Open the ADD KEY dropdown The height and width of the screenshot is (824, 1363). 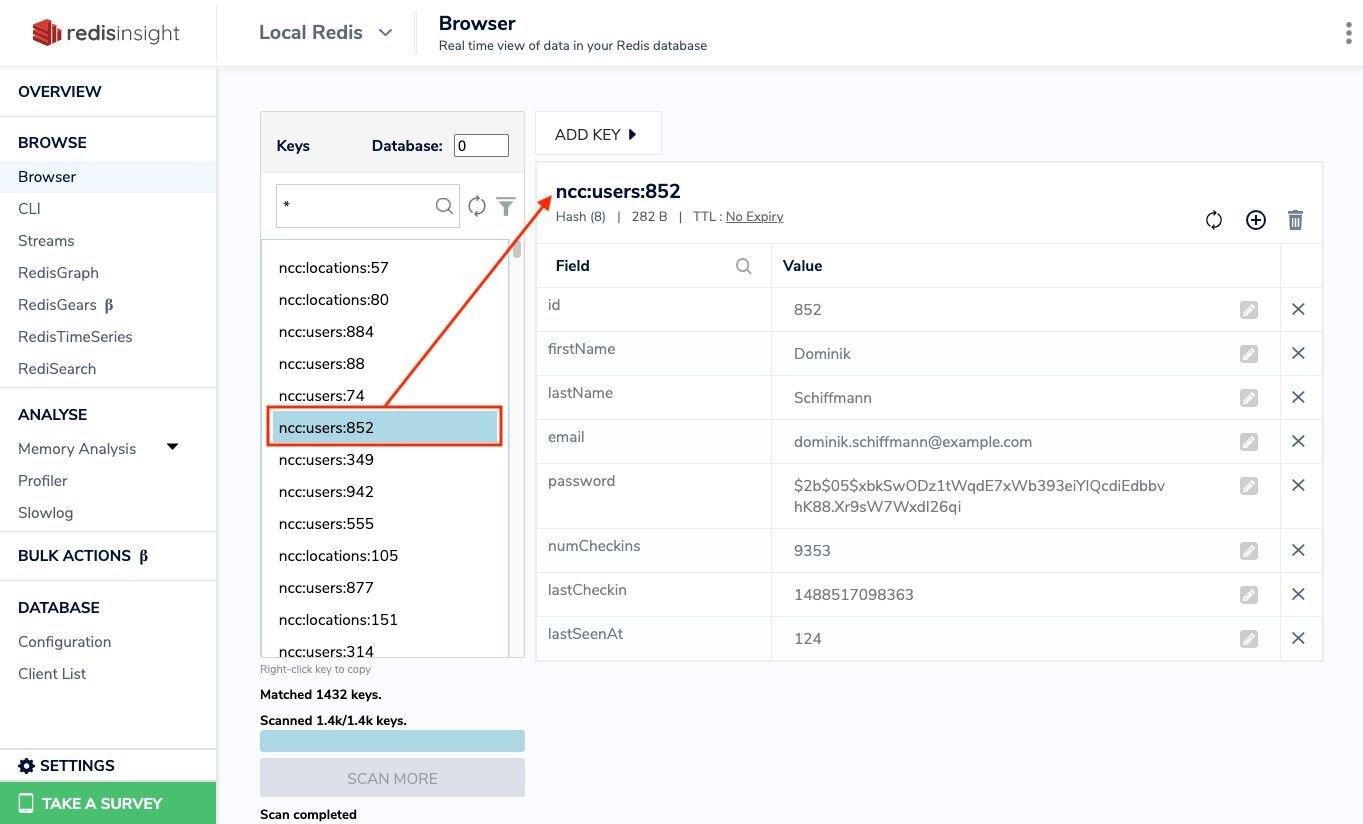click(x=598, y=134)
